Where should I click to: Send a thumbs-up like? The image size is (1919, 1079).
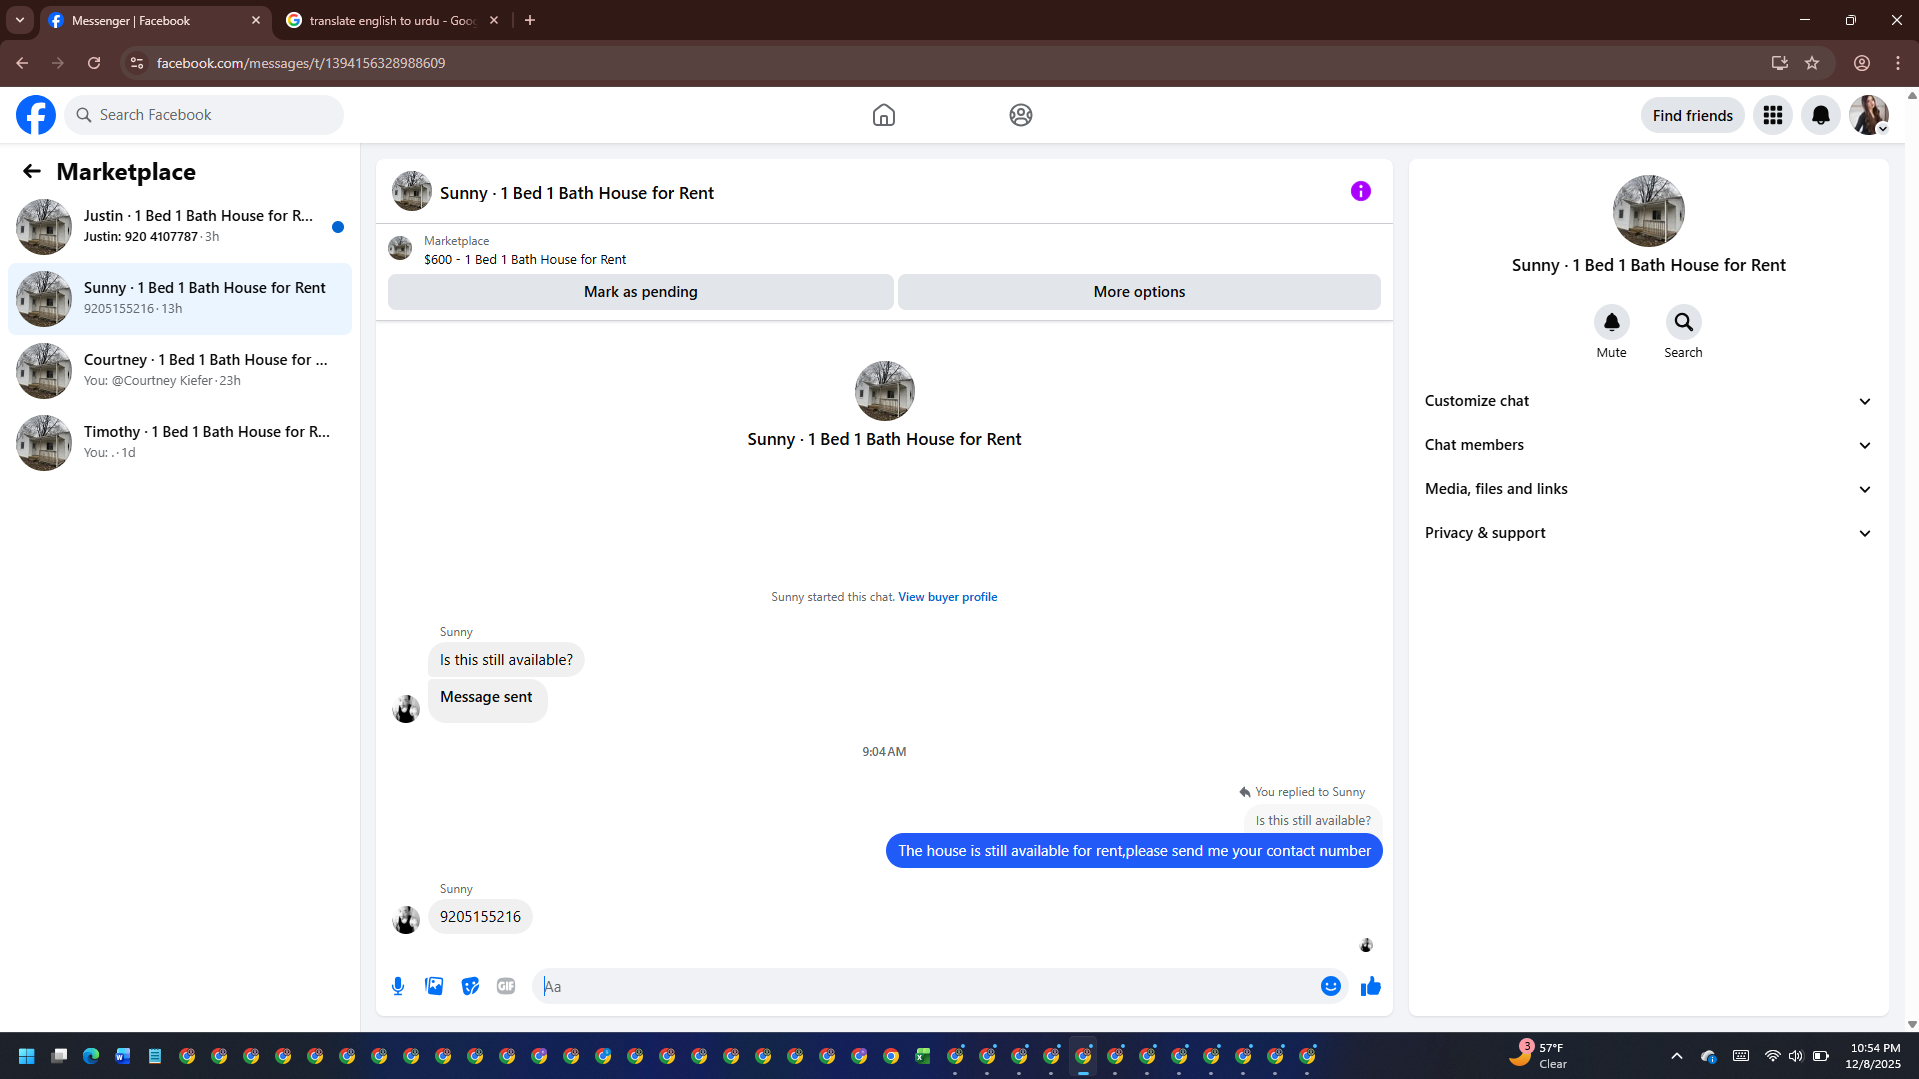(1370, 986)
